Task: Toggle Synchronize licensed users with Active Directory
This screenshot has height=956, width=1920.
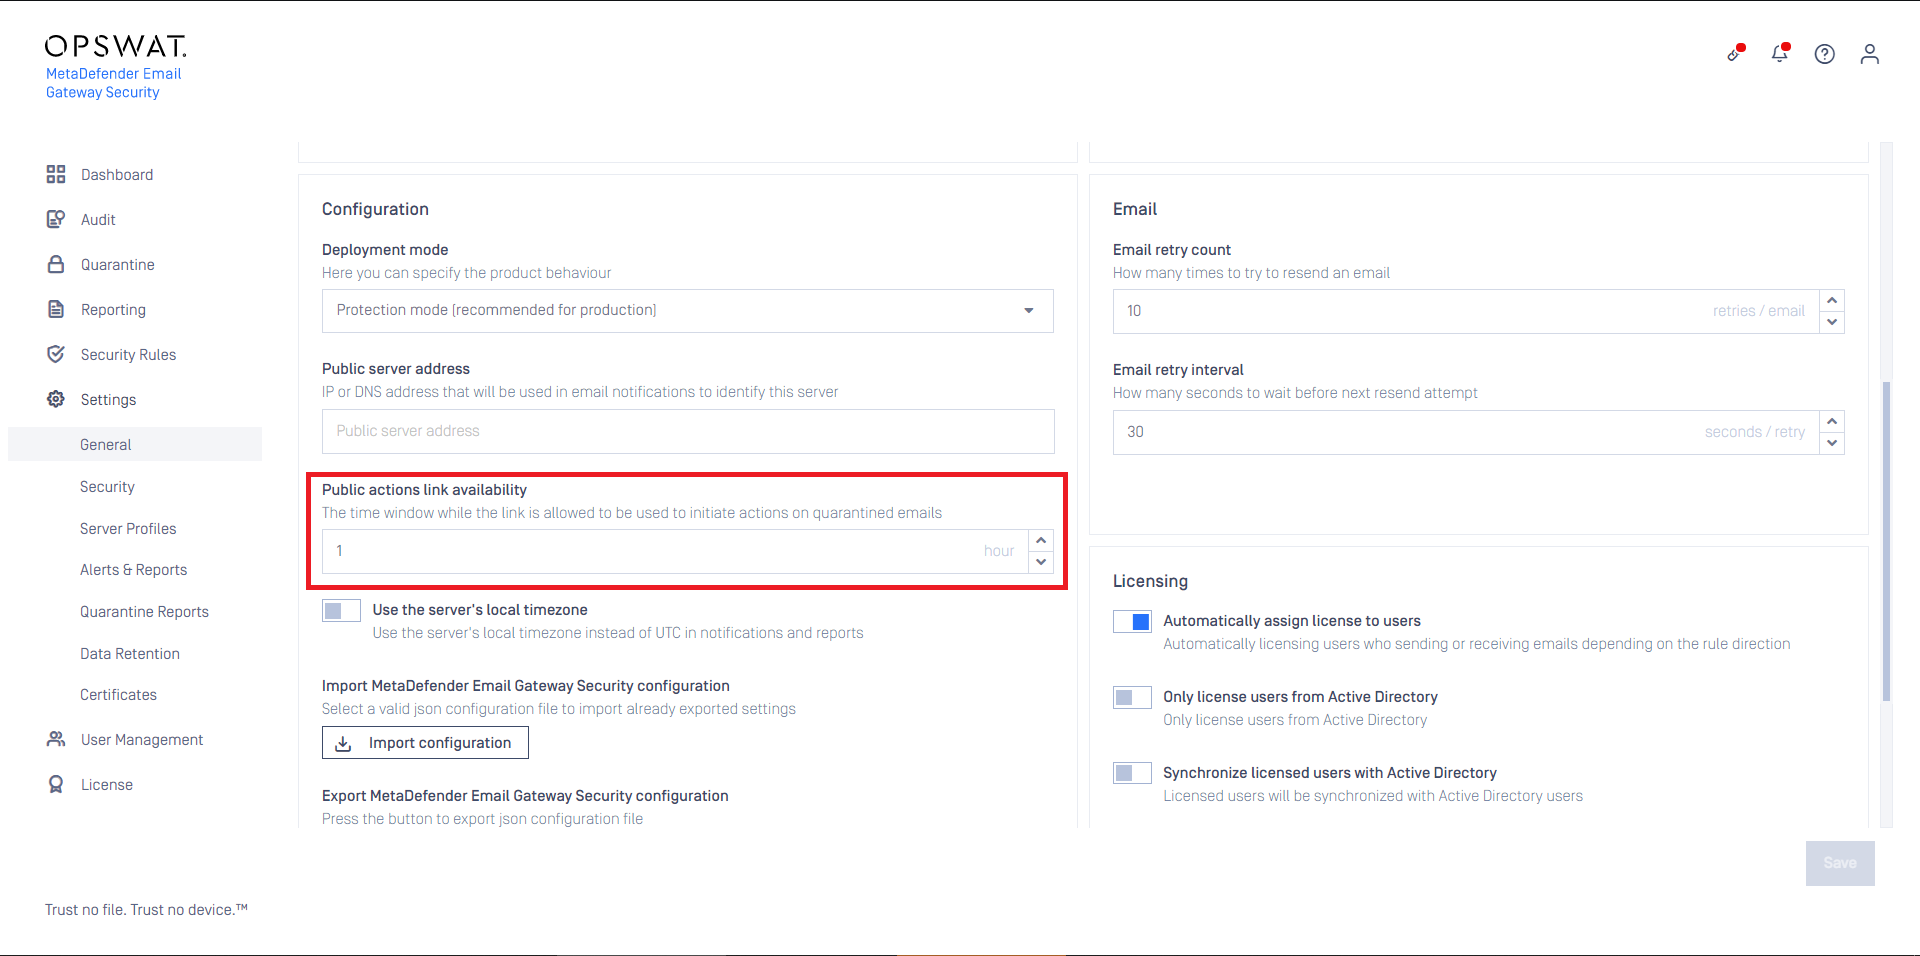Action: click(x=1132, y=774)
